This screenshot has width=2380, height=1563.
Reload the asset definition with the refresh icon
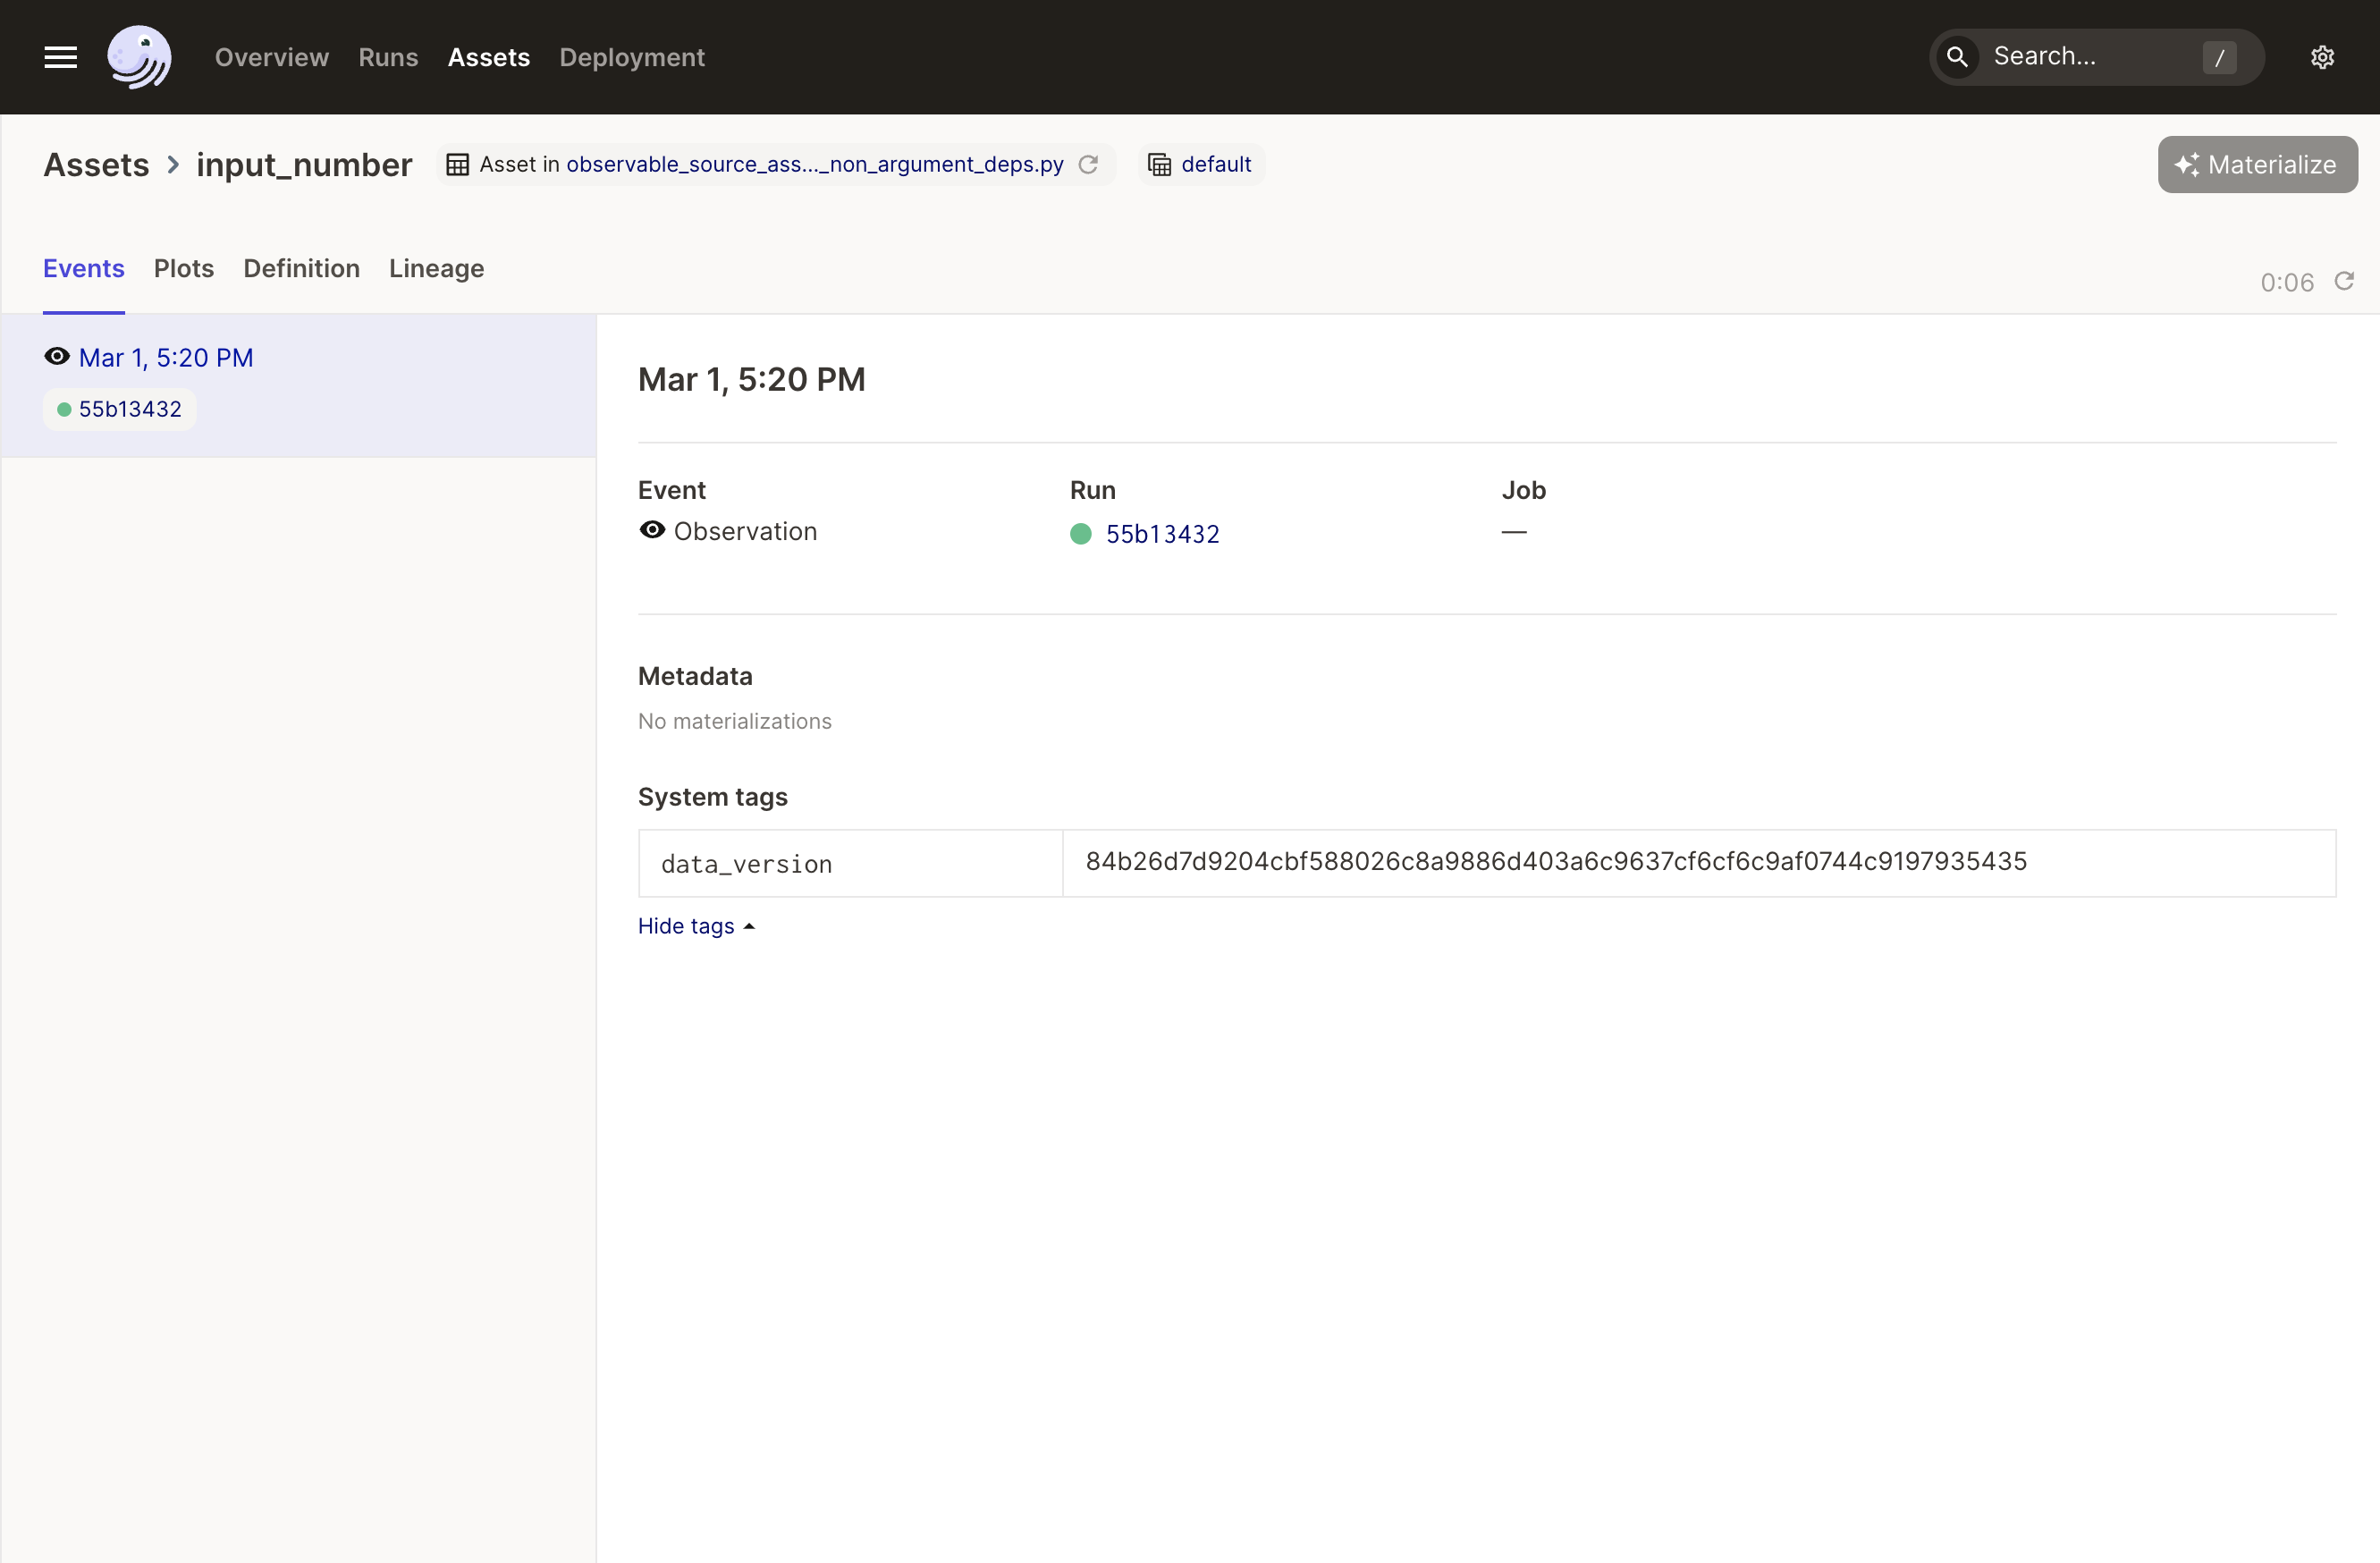click(1089, 164)
